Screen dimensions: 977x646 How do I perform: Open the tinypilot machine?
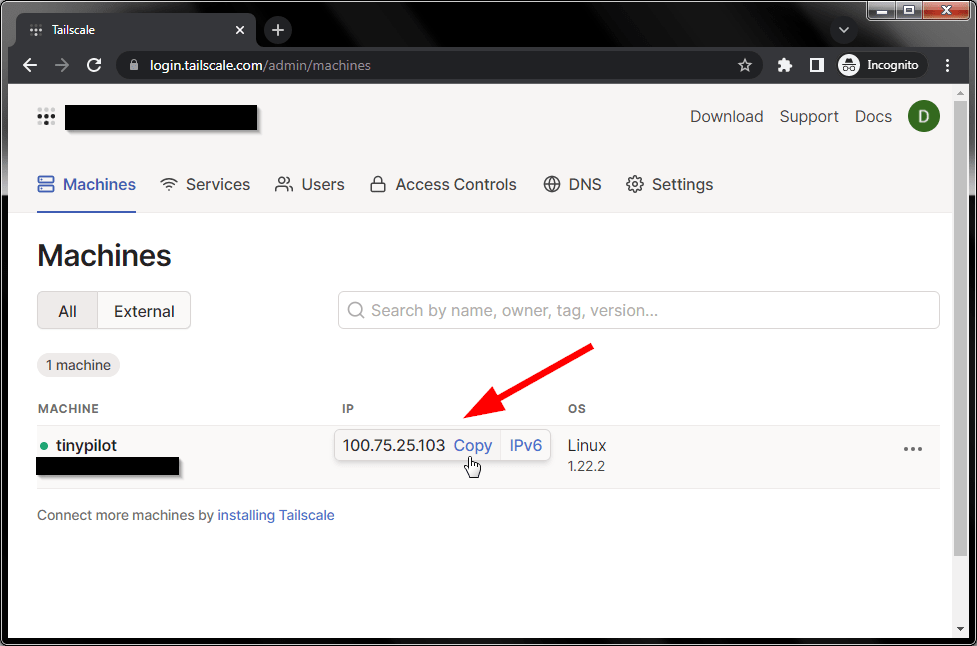[86, 445]
